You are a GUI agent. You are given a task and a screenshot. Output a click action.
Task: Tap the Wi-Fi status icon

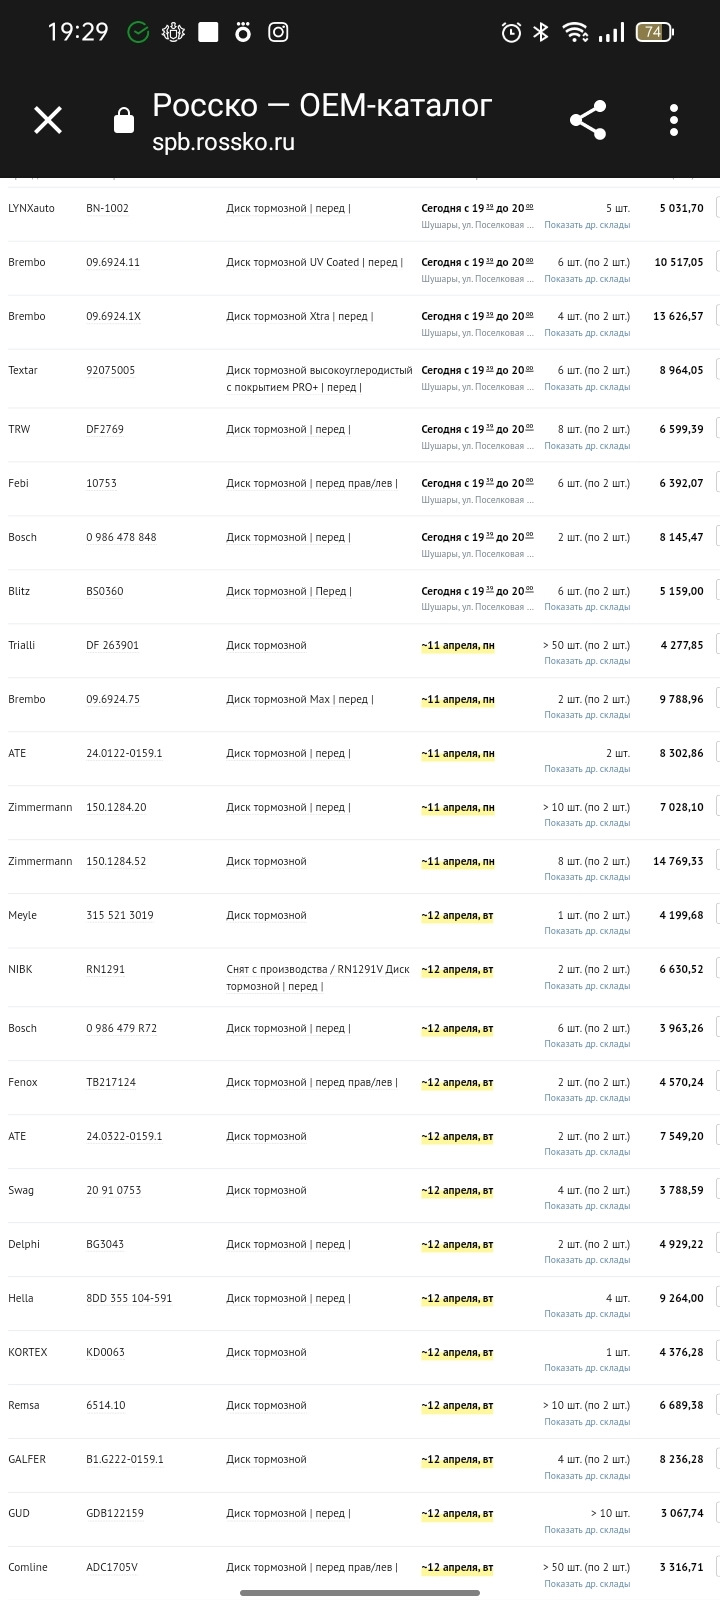(x=575, y=32)
